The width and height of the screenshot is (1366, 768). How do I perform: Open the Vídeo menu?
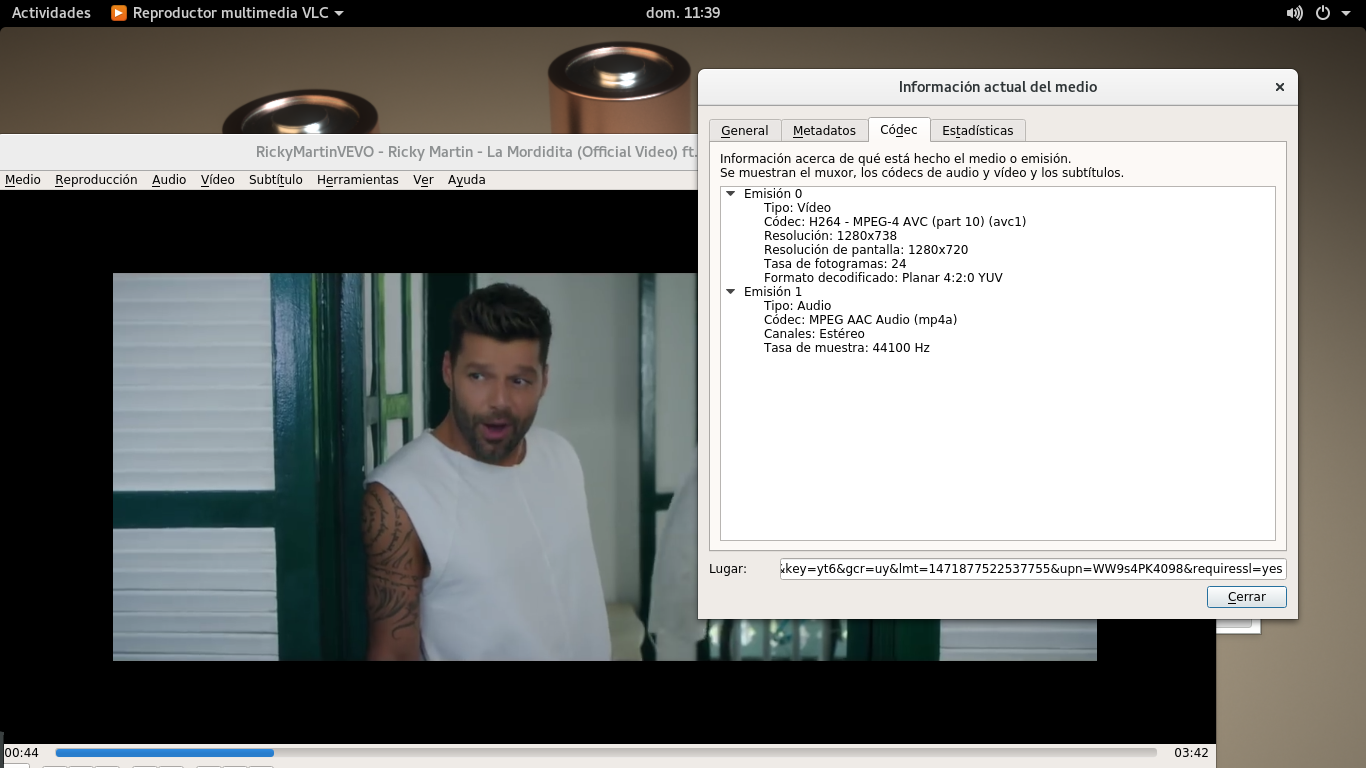217,180
